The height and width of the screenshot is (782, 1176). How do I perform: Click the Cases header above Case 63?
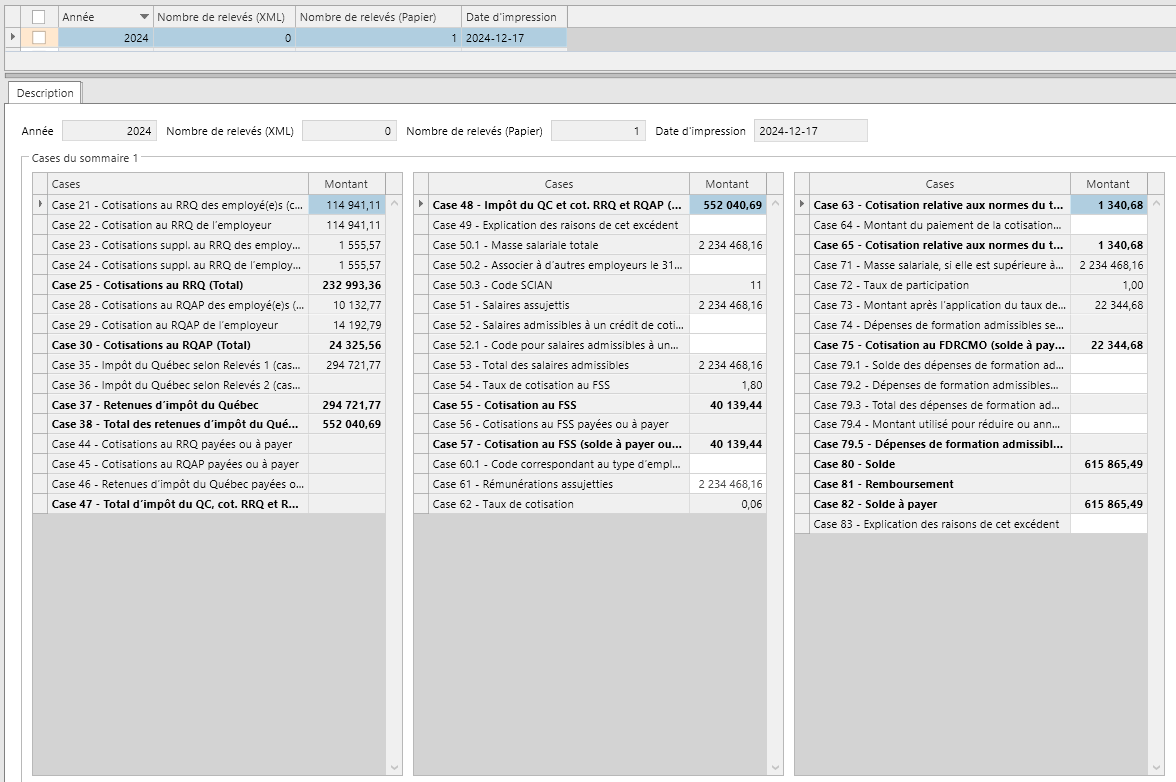pos(940,184)
